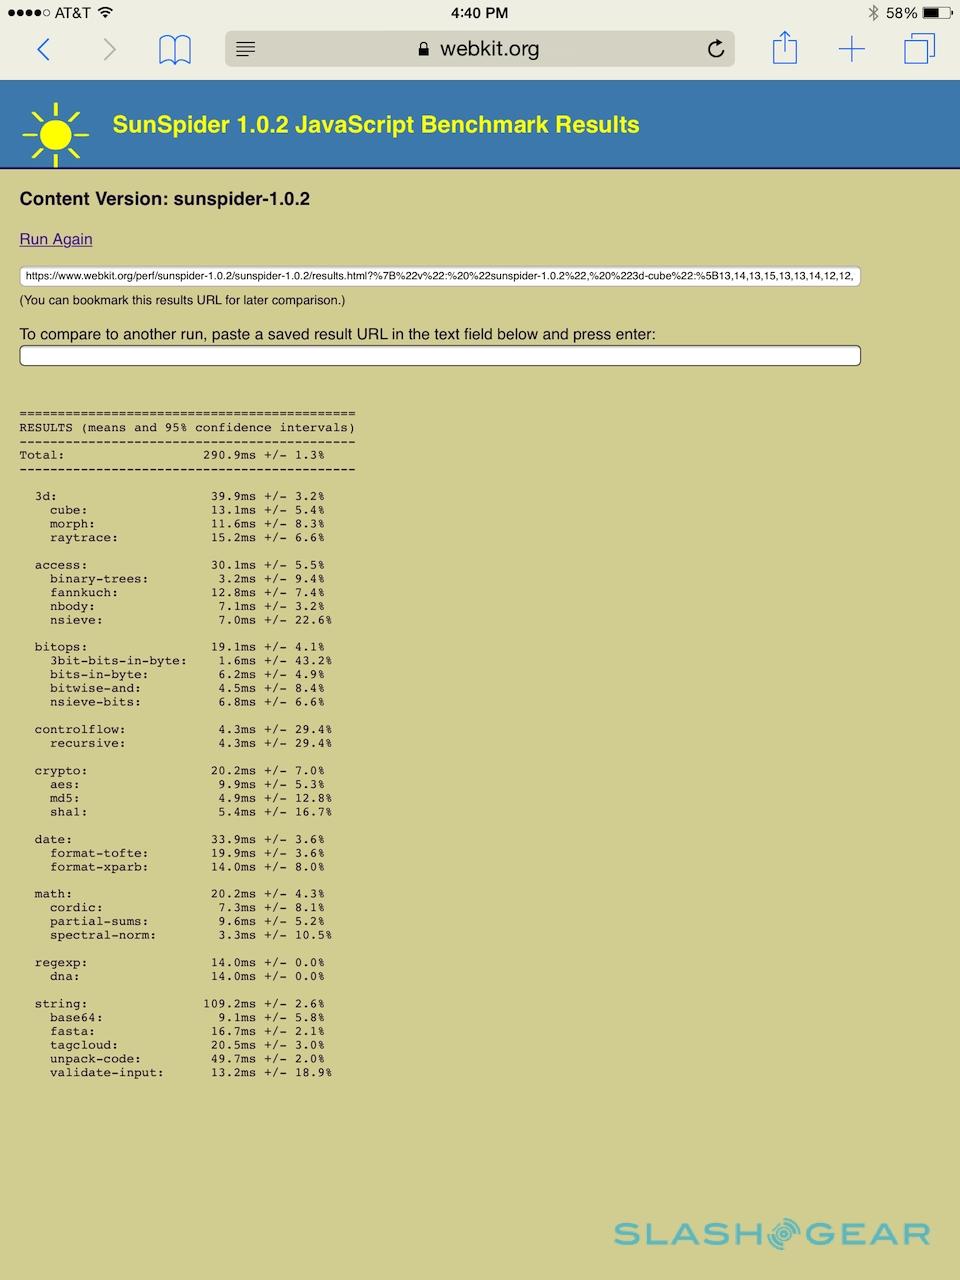Select the fasta 16.7ms row
The image size is (960, 1280).
pyautogui.click(x=187, y=1032)
